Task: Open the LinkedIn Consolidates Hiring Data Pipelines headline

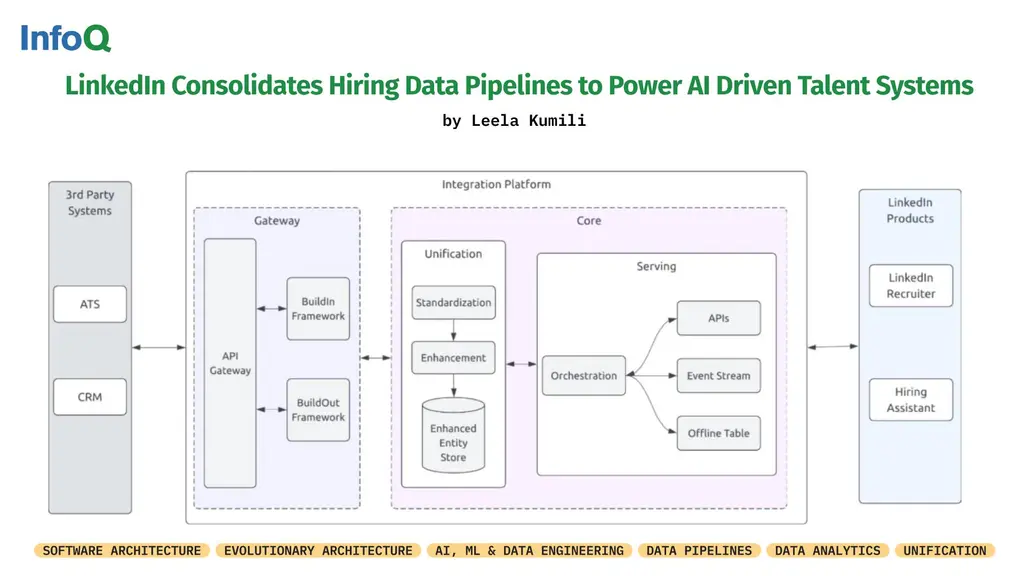Action: point(519,86)
